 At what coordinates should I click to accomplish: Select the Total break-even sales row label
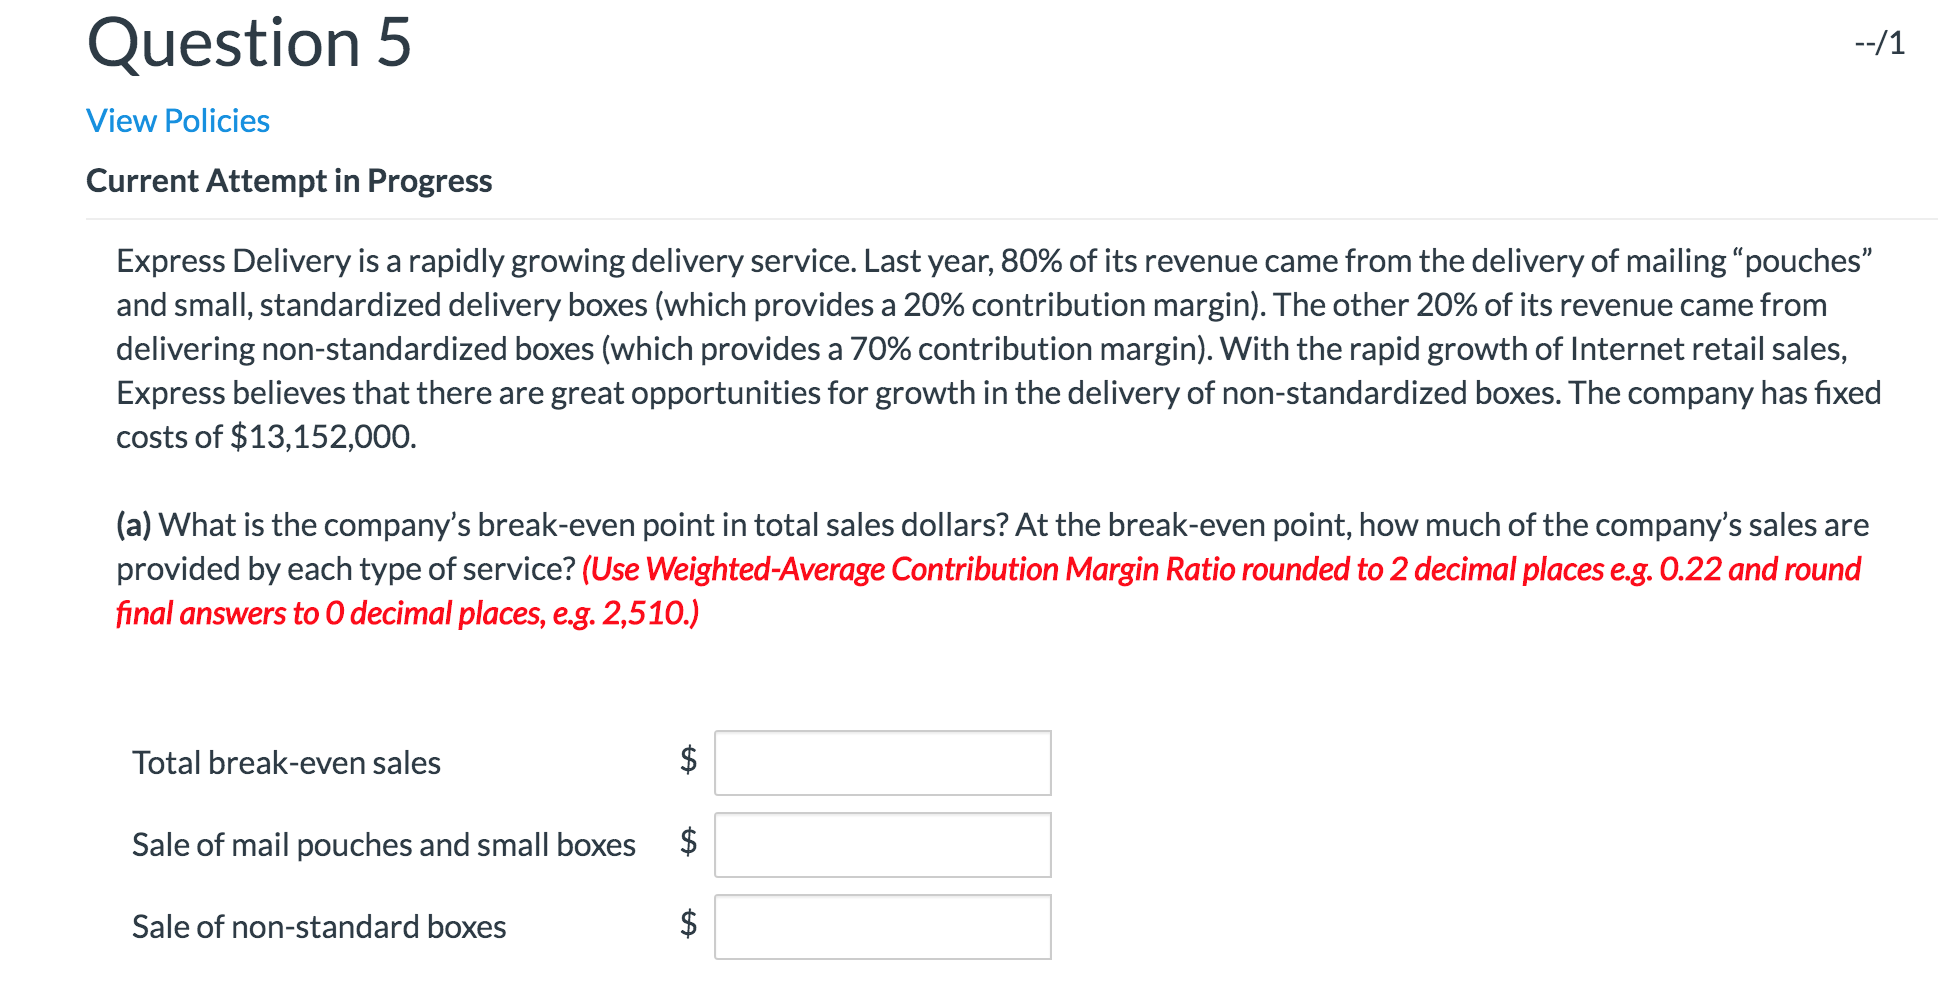tap(287, 762)
